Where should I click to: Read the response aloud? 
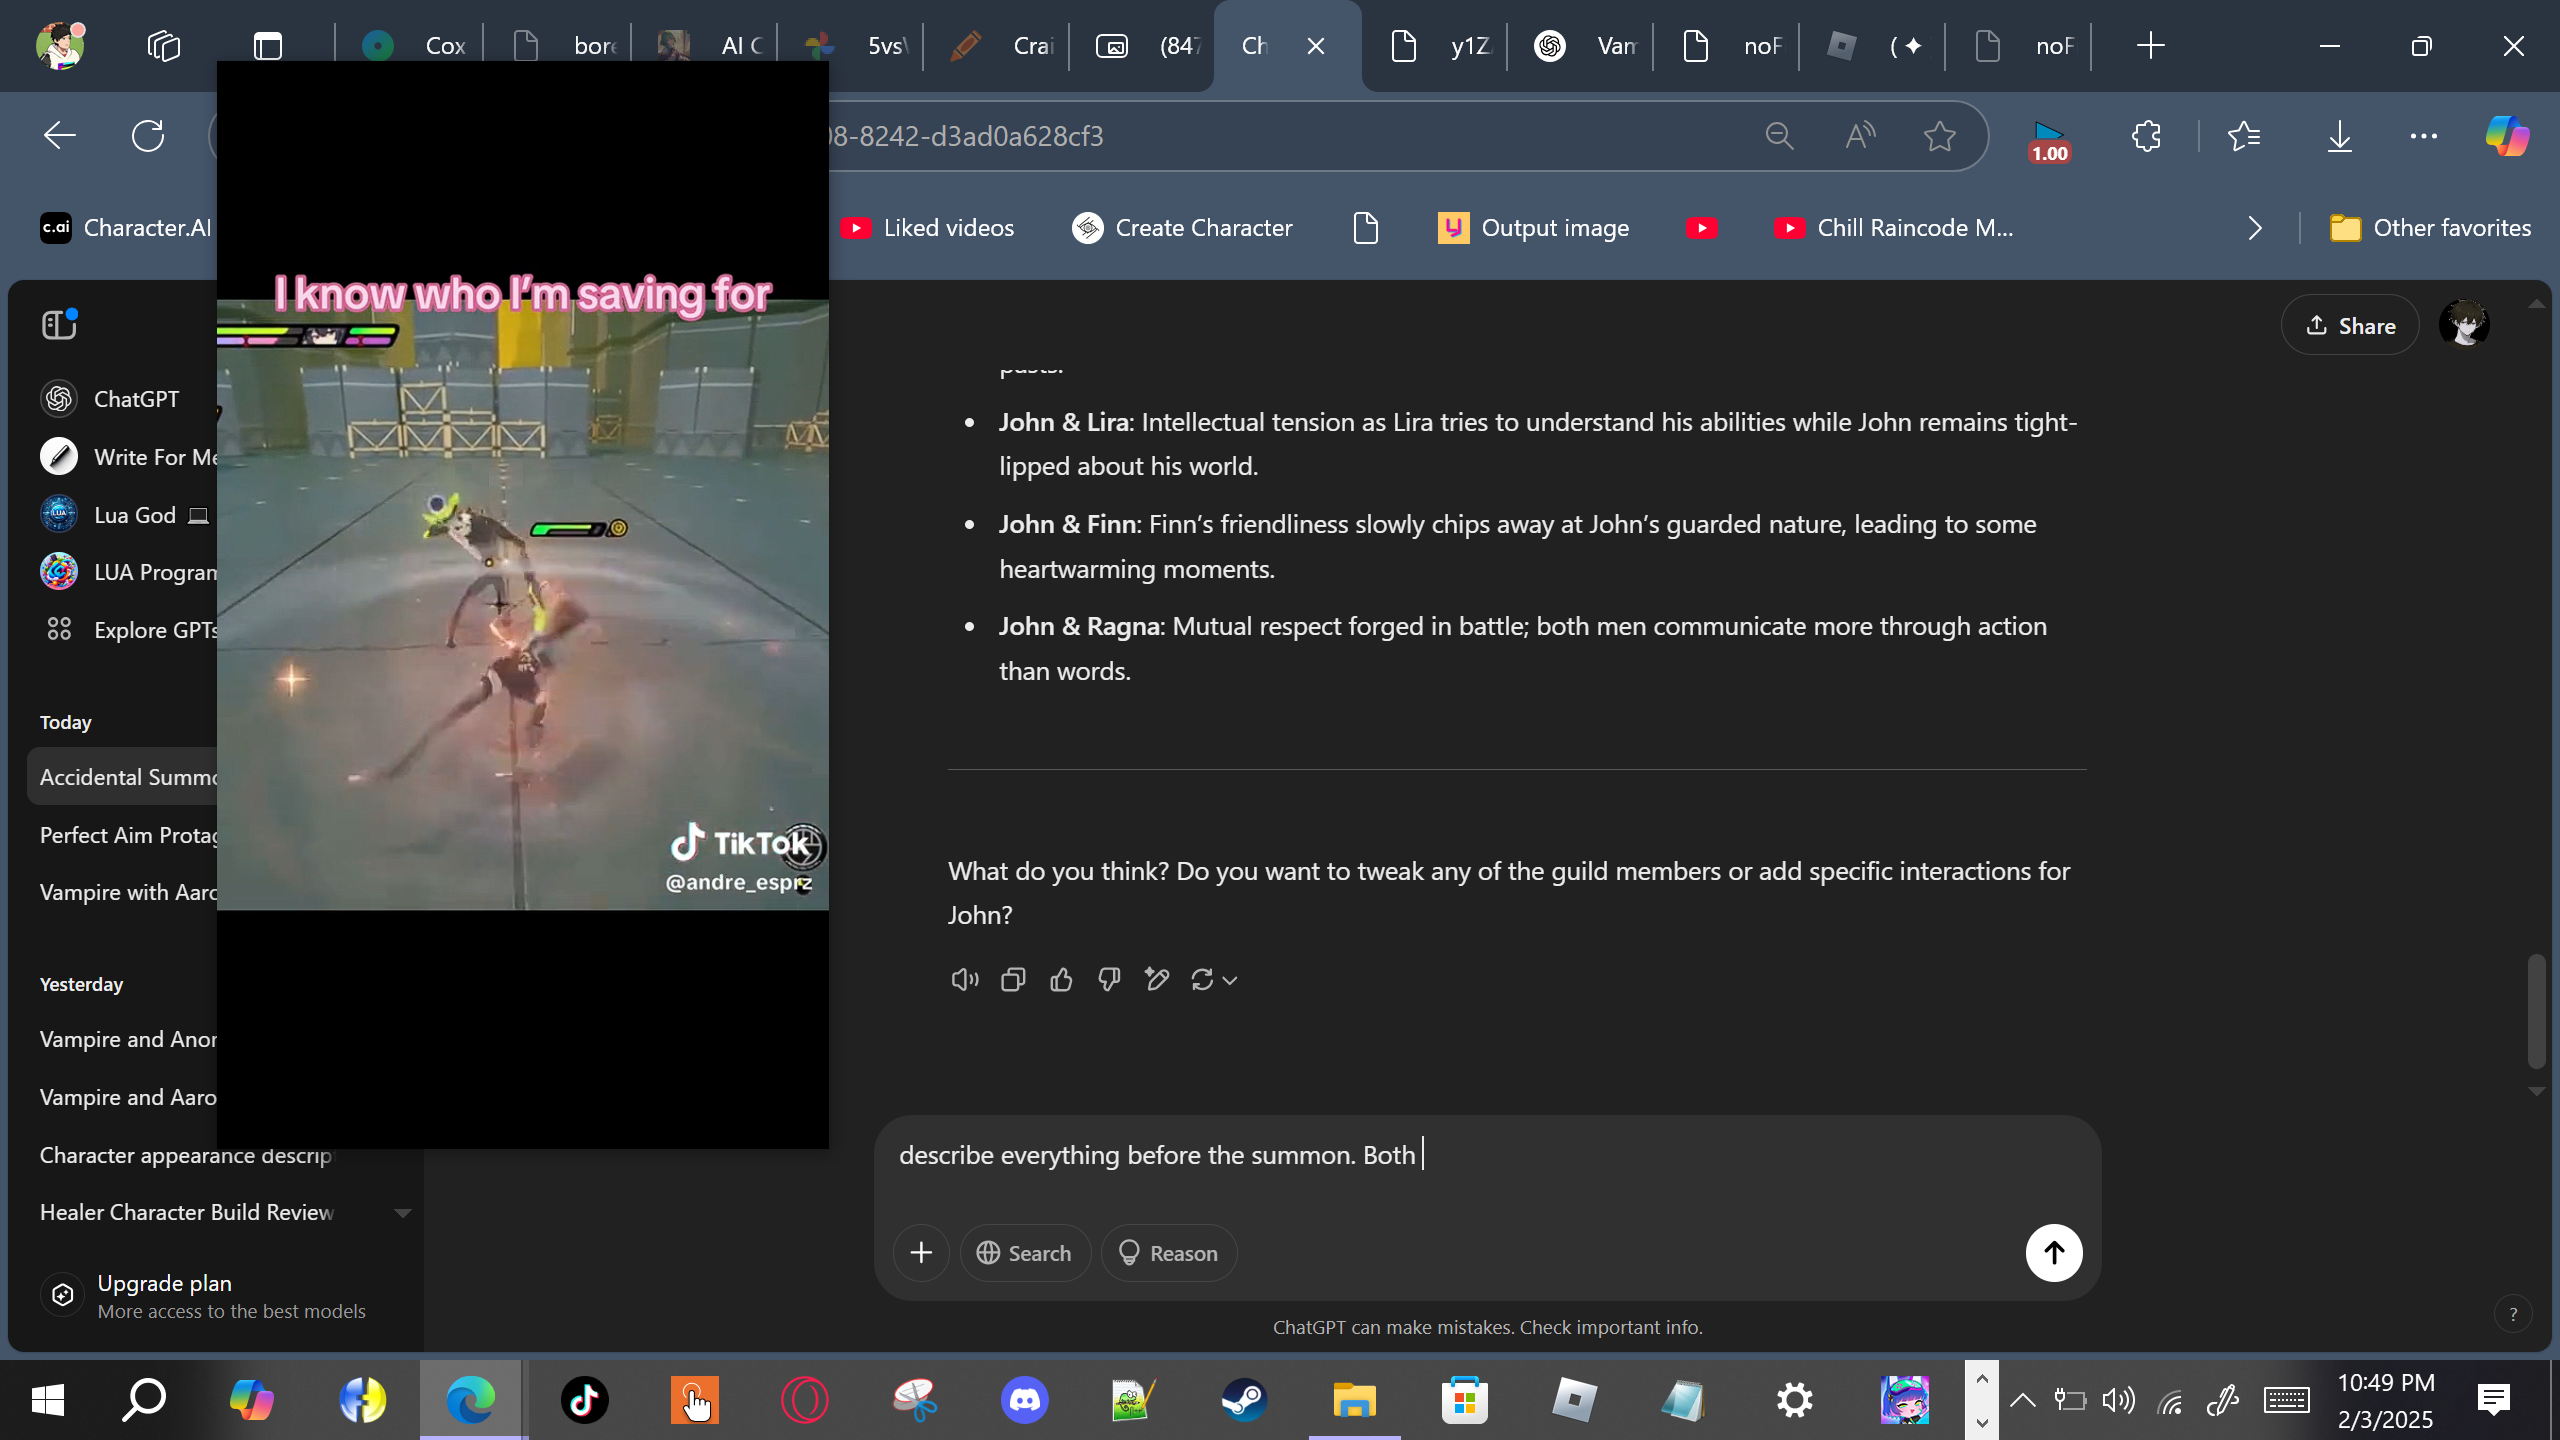pyautogui.click(x=965, y=980)
